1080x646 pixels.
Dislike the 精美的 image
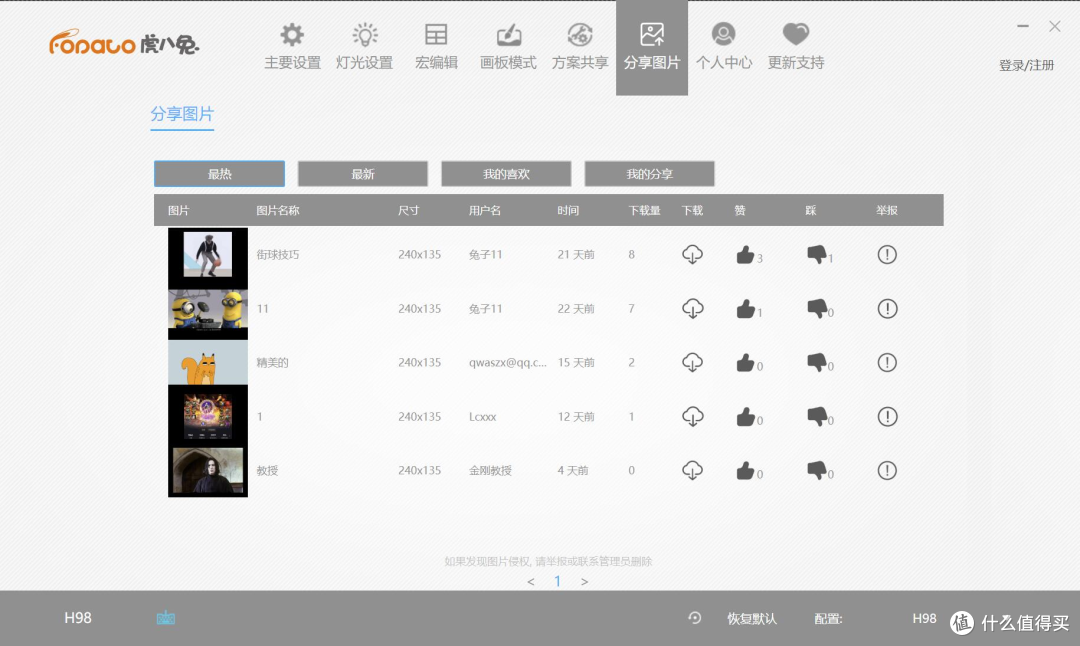817,362
